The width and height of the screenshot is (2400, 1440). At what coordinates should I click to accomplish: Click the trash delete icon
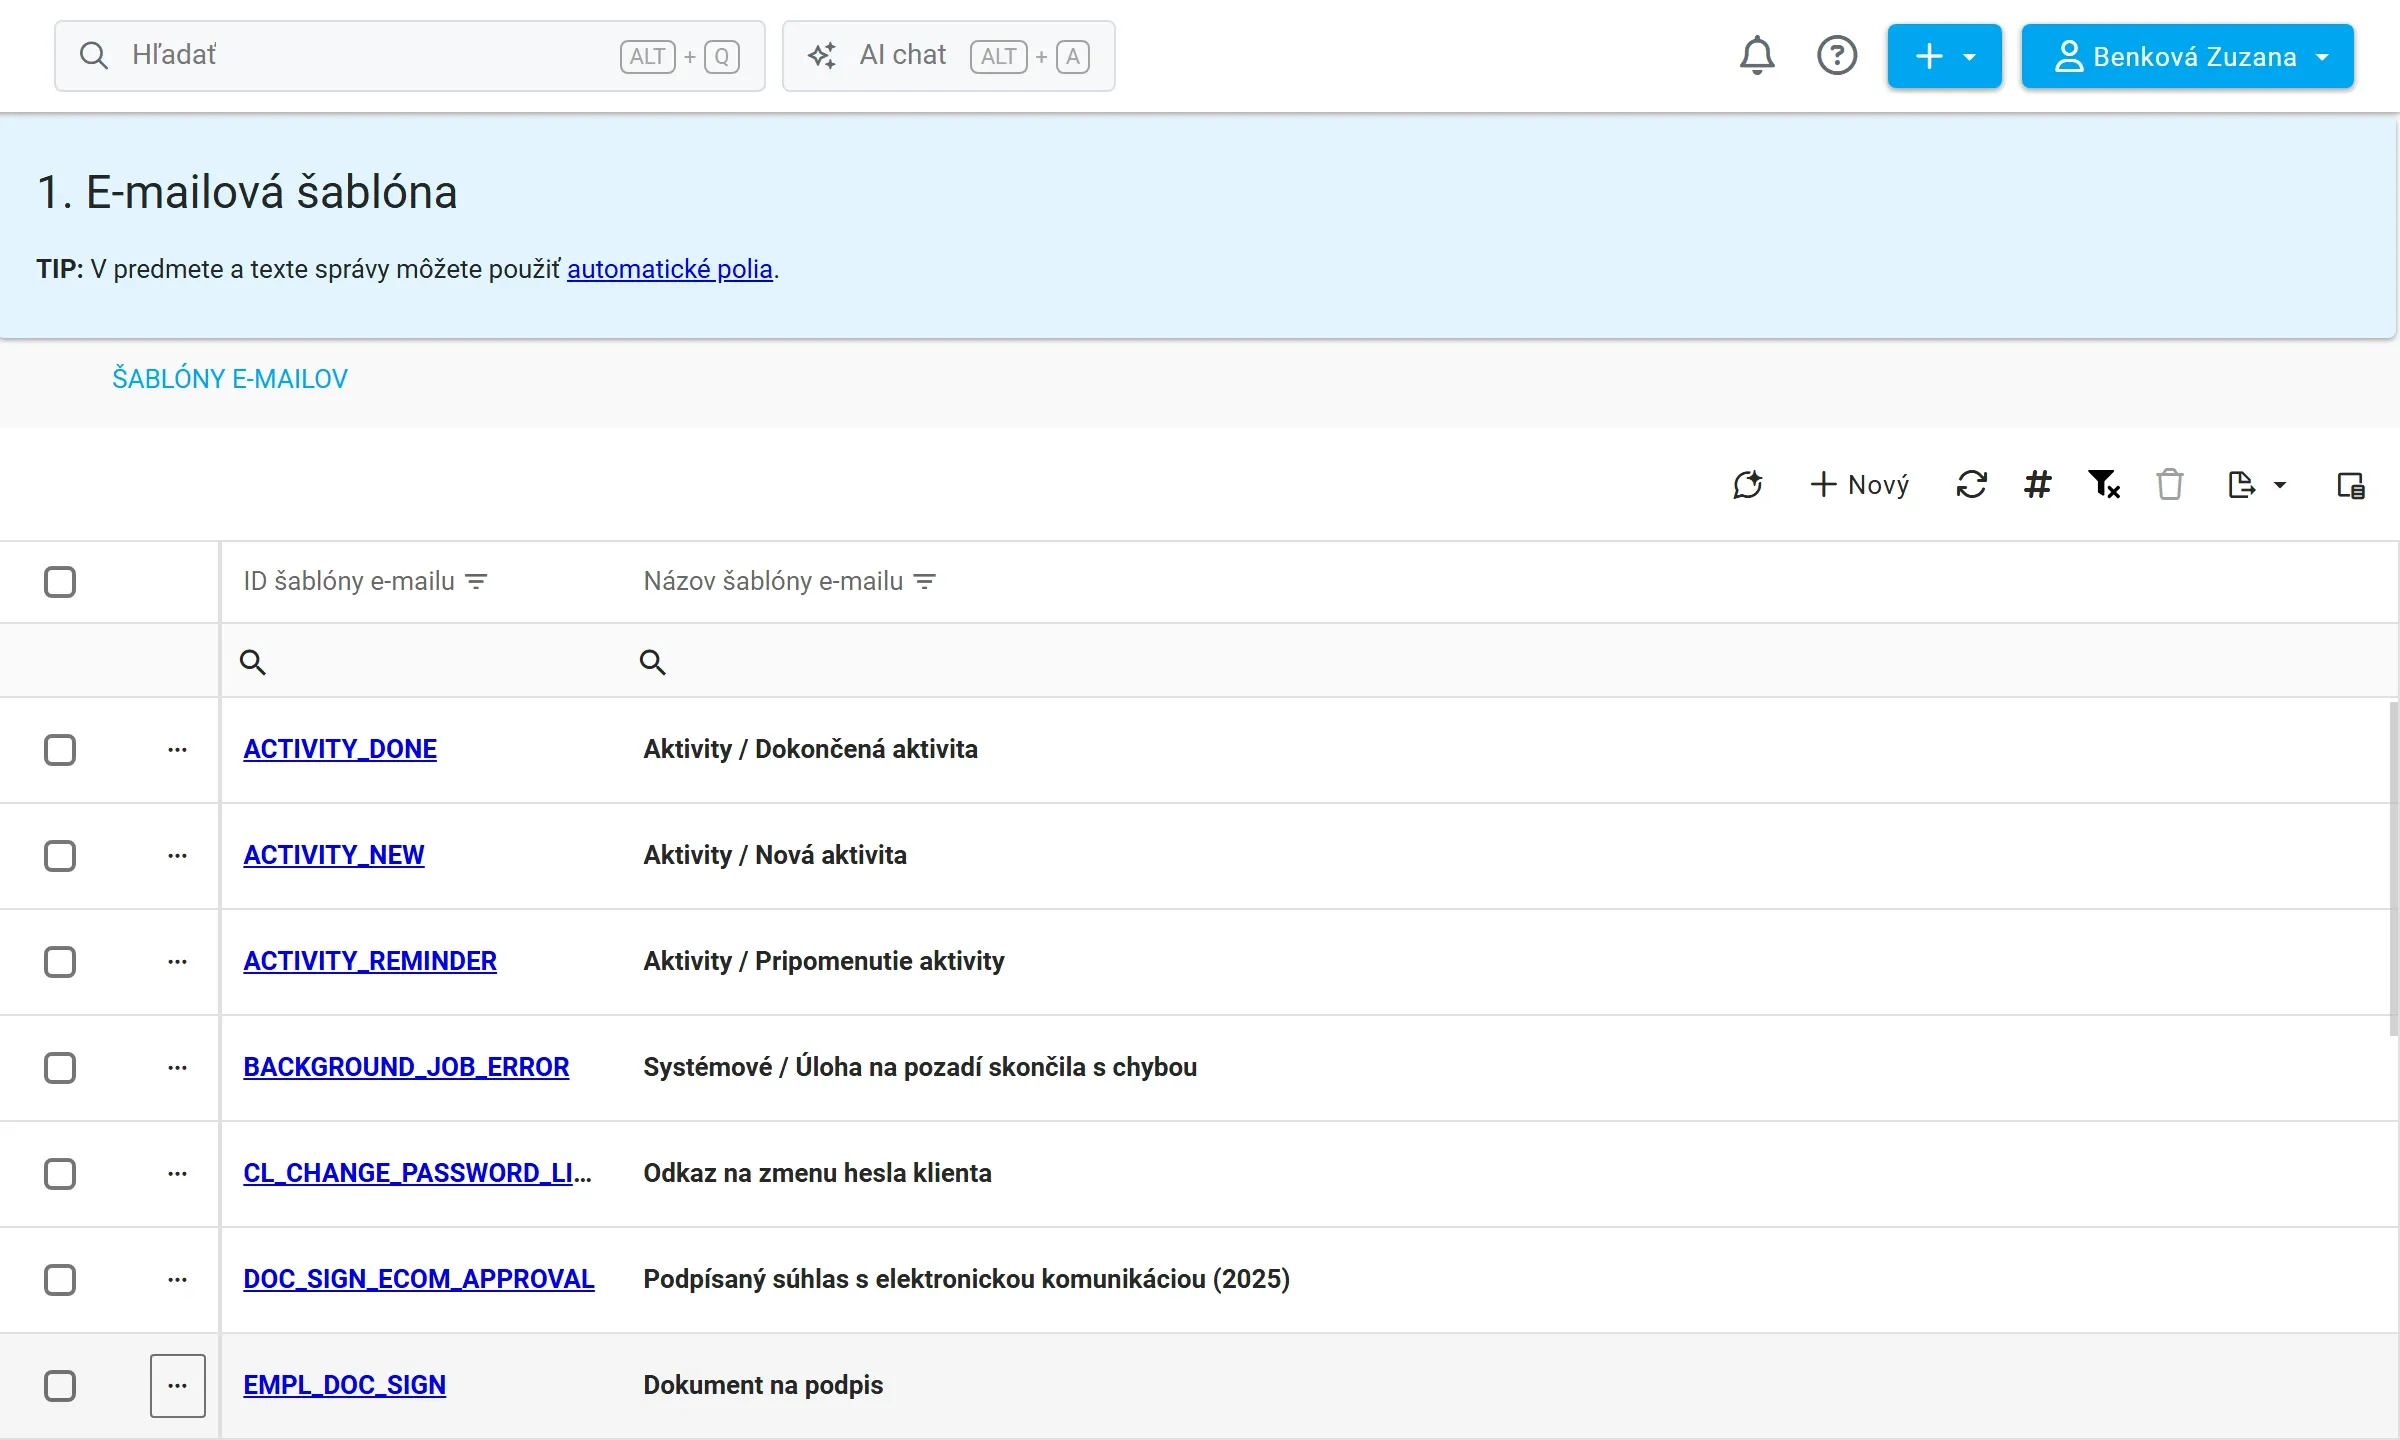[x=2170, y=485]
